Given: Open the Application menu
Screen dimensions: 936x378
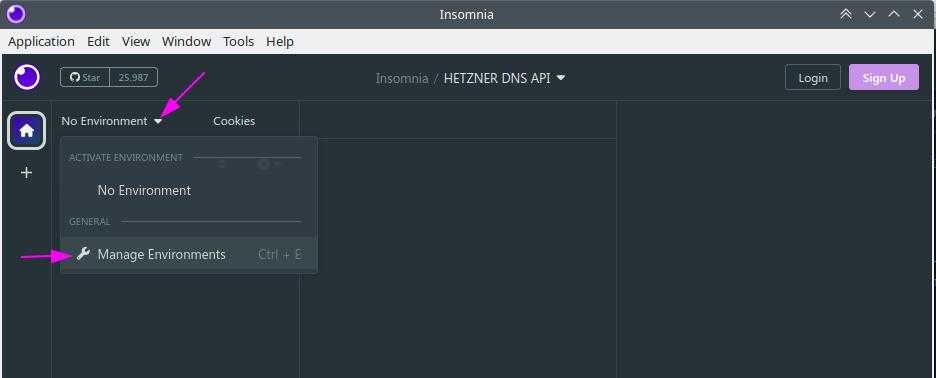Looking at the screenshot, I should pyautogui.click(x=41, y=41).
